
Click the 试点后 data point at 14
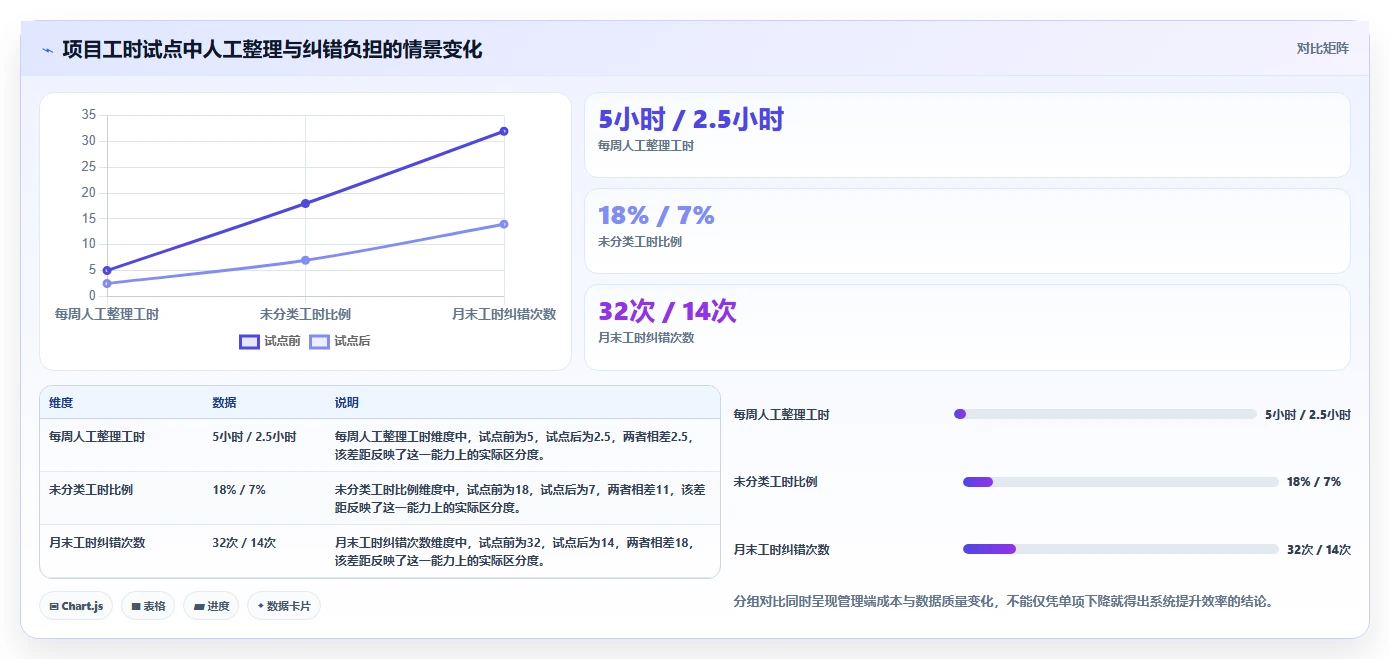(504, 224)
